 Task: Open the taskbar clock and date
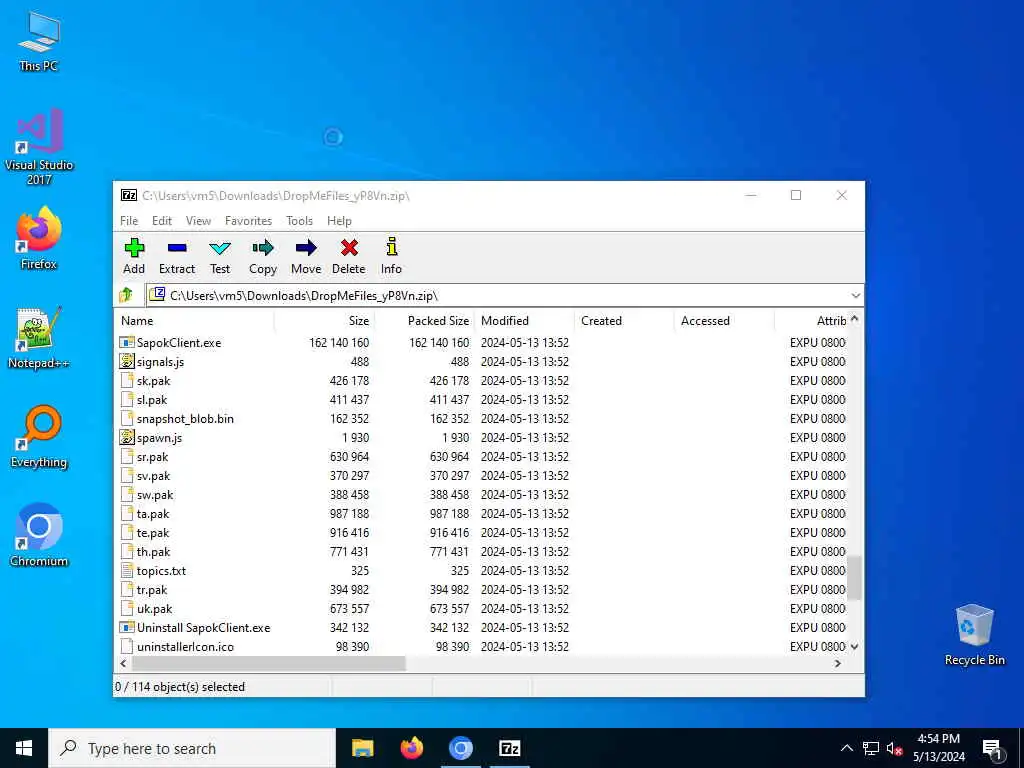point(939,748)
